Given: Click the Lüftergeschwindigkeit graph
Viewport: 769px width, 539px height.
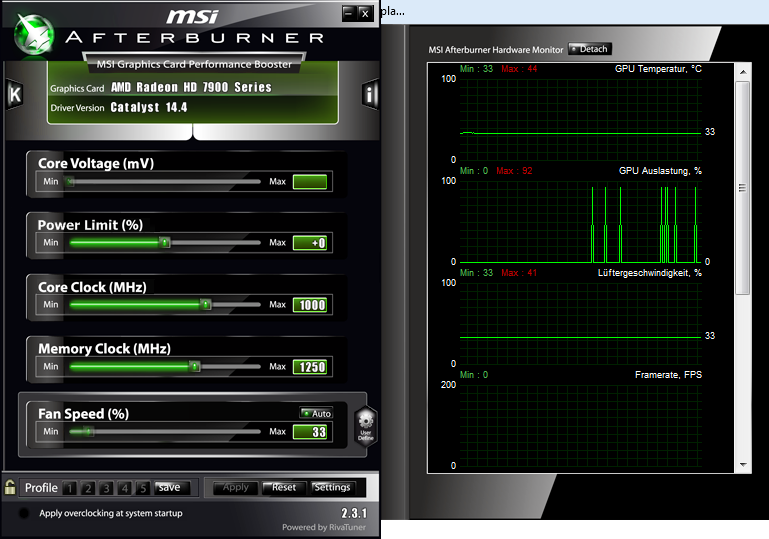Looking at the screenshot, I should [581, 323].
